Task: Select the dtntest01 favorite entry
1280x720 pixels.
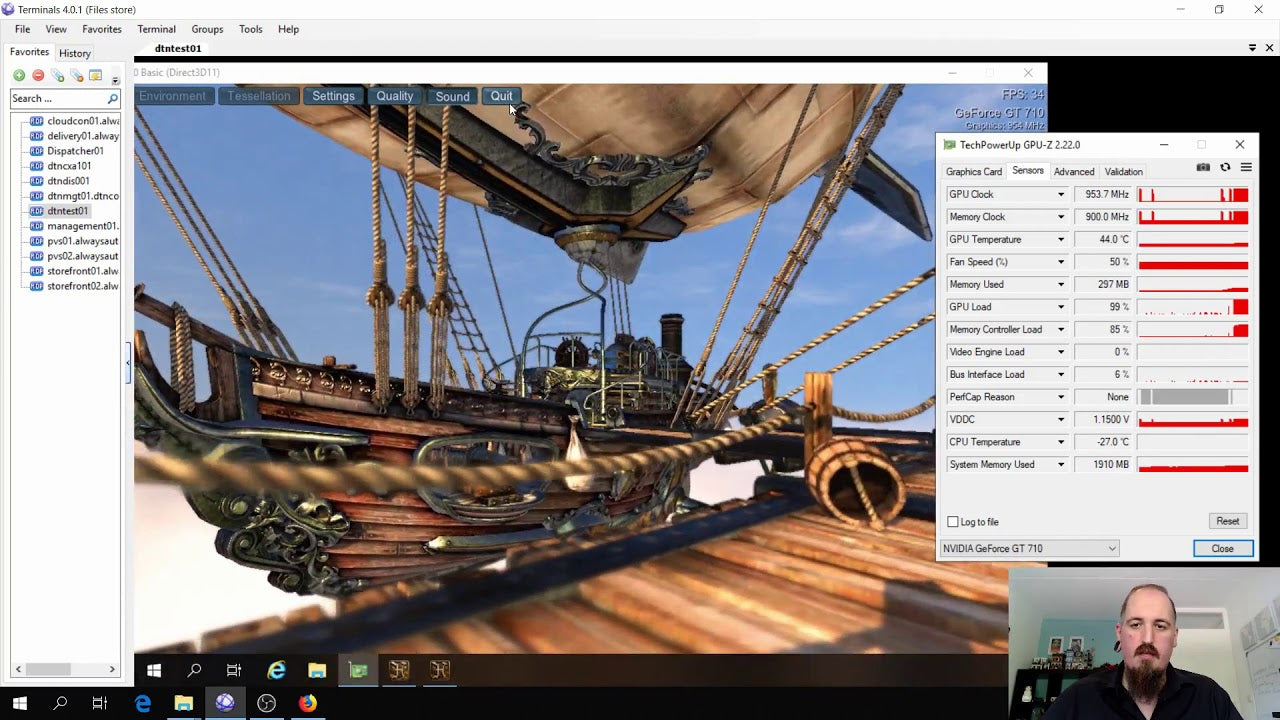Action: coord(68,211)
